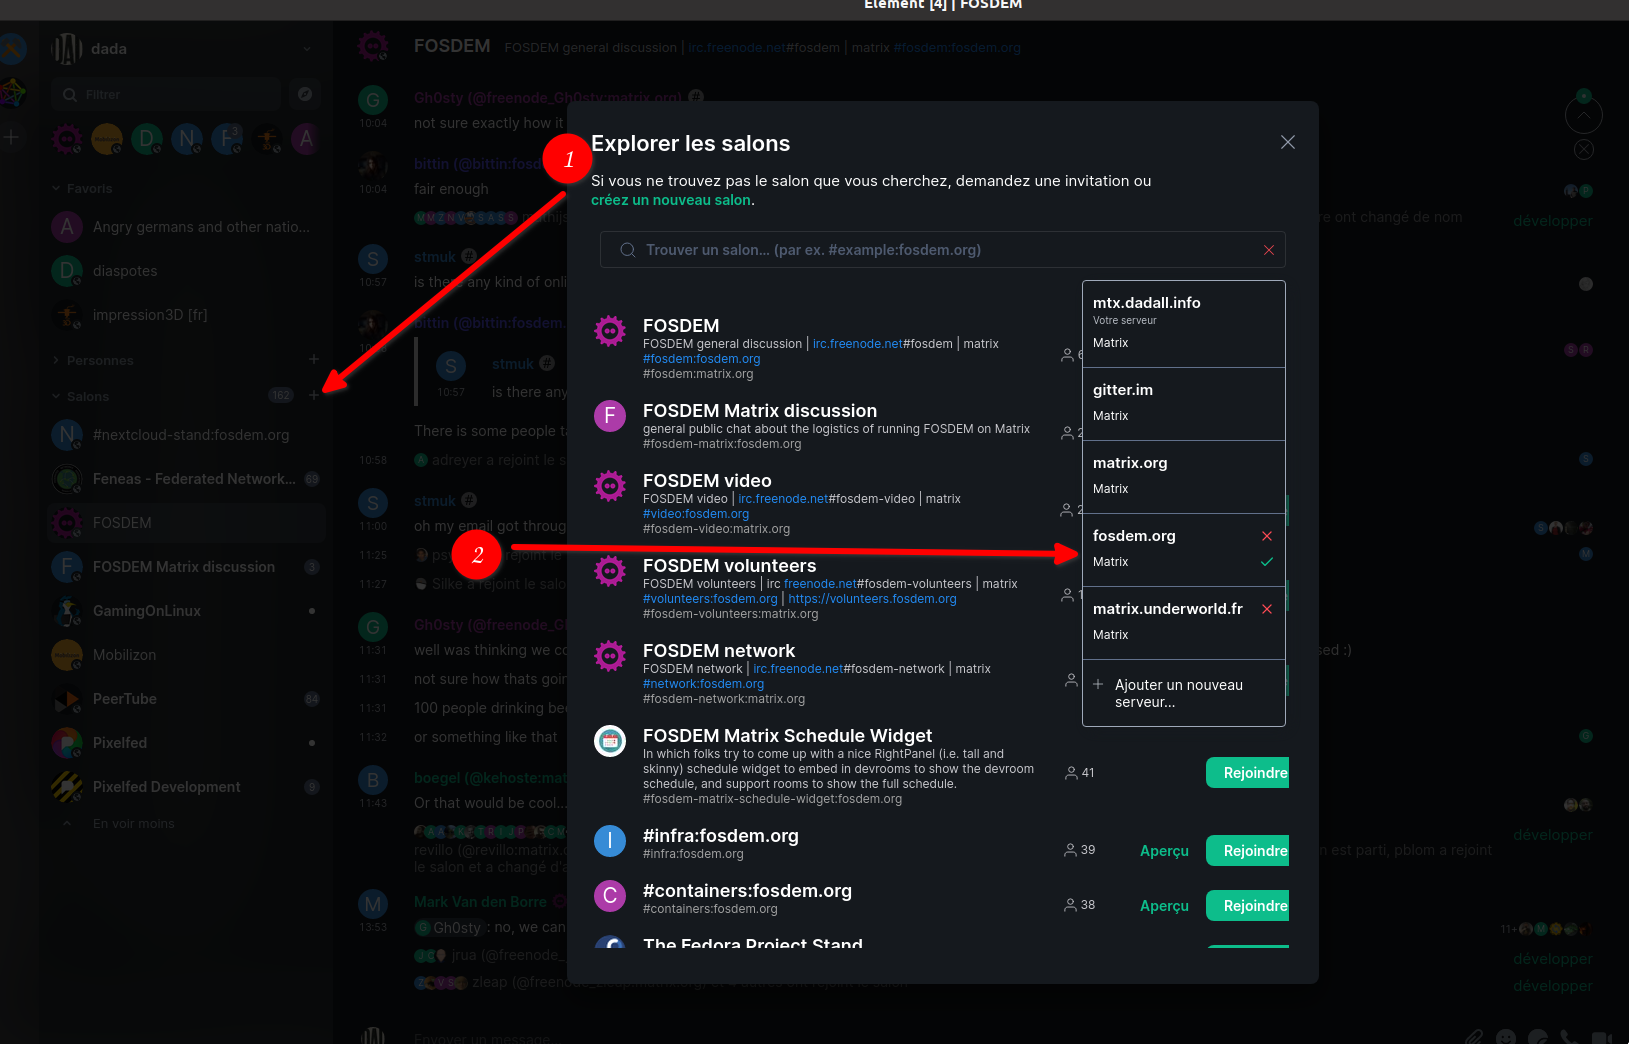The width and height of the screenshot is (1629, 1044).
Task: Join the #infra:fosdem.org room
Action: point(1248,851)
